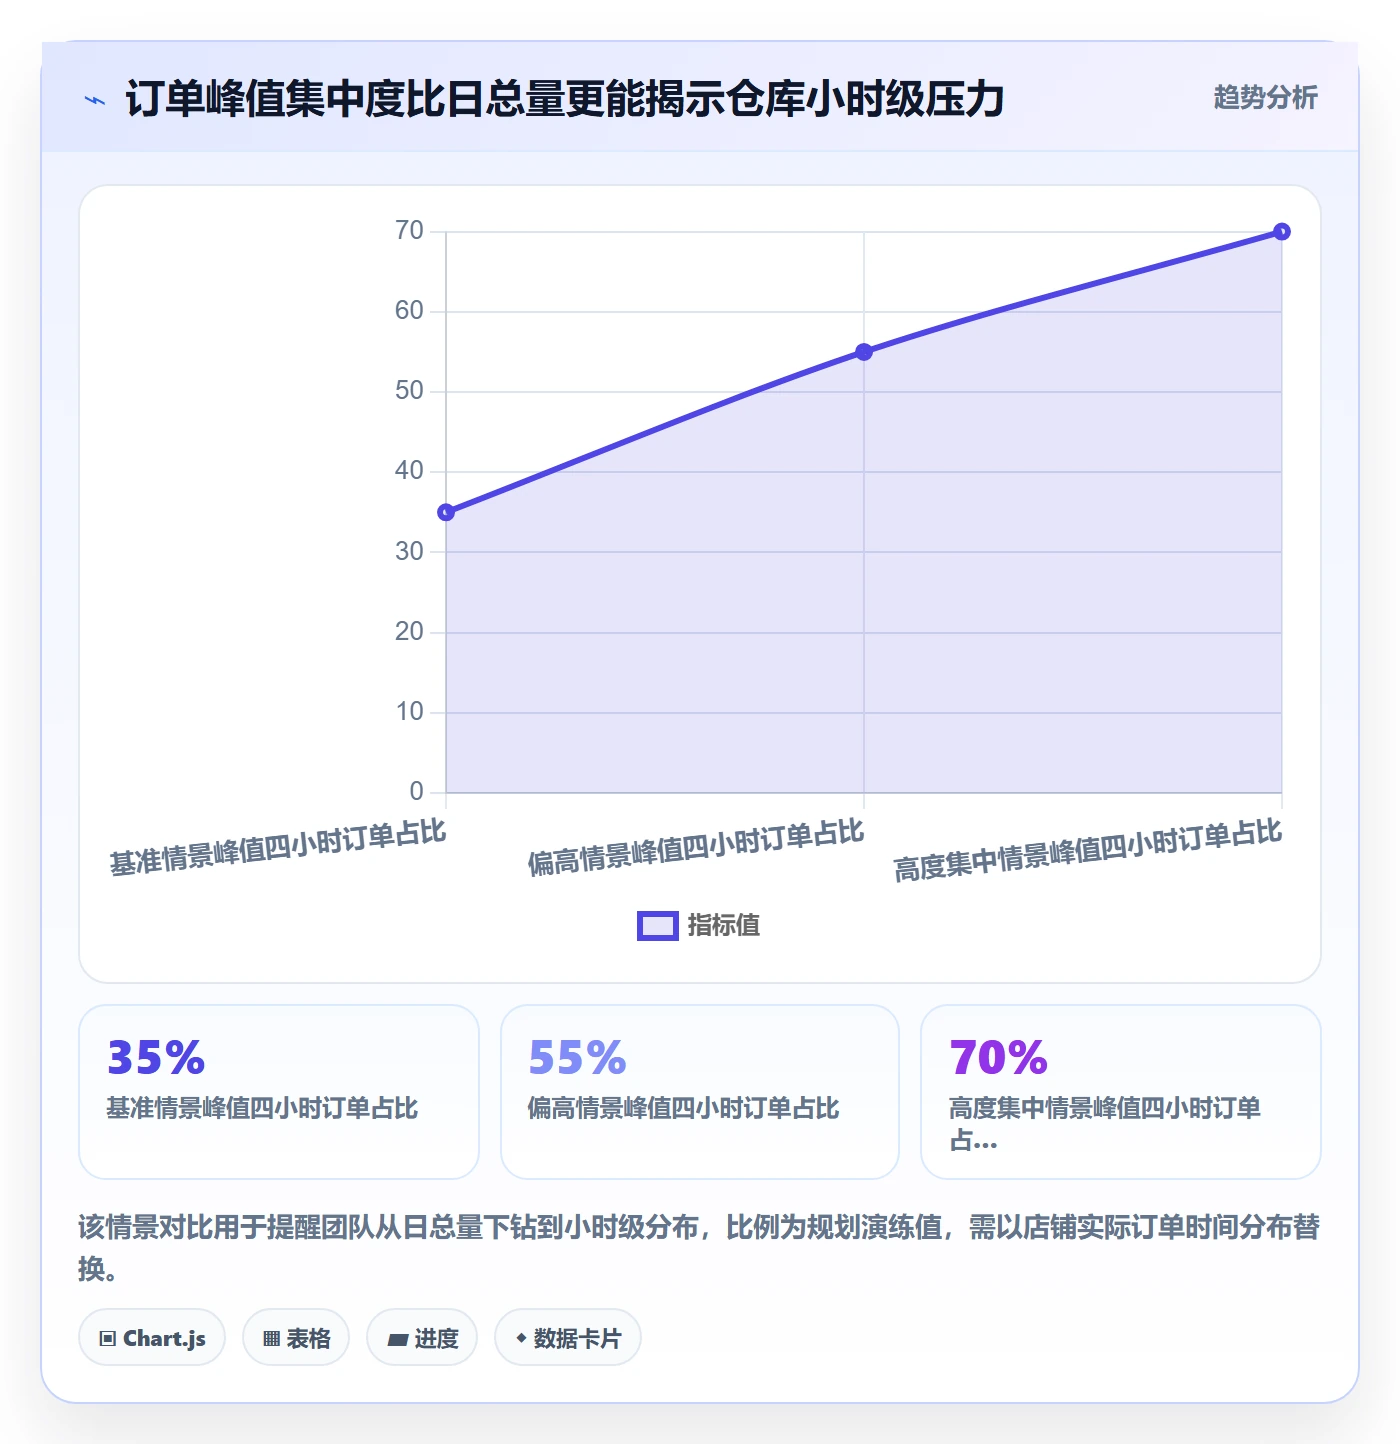Click the grid icon on 表格 tag

pos(271,1339)
